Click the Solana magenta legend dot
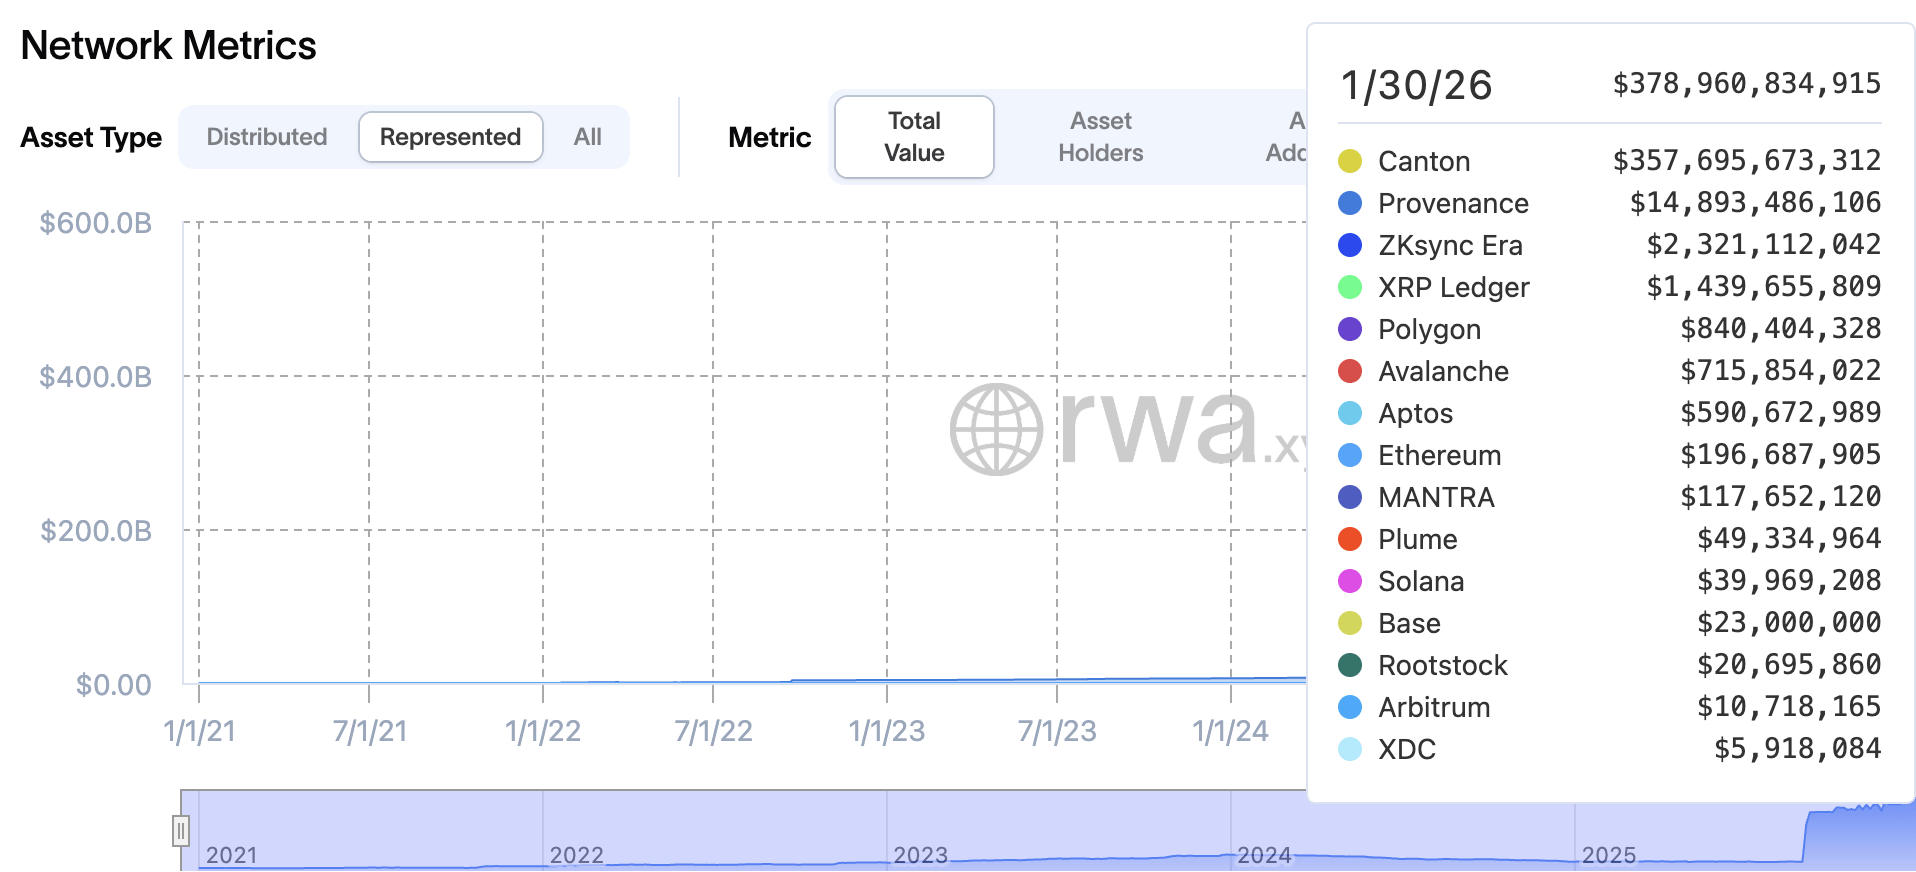This screenshot has height=872, width=1916. pyautogui.click(x=1350, y=581)
